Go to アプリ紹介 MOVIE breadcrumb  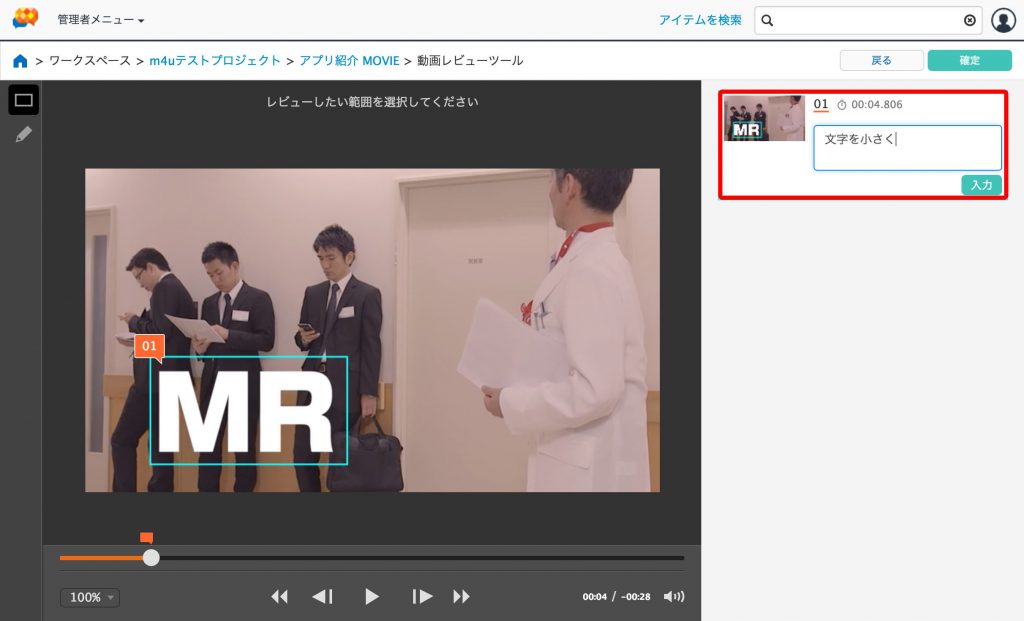coord(349,61)
